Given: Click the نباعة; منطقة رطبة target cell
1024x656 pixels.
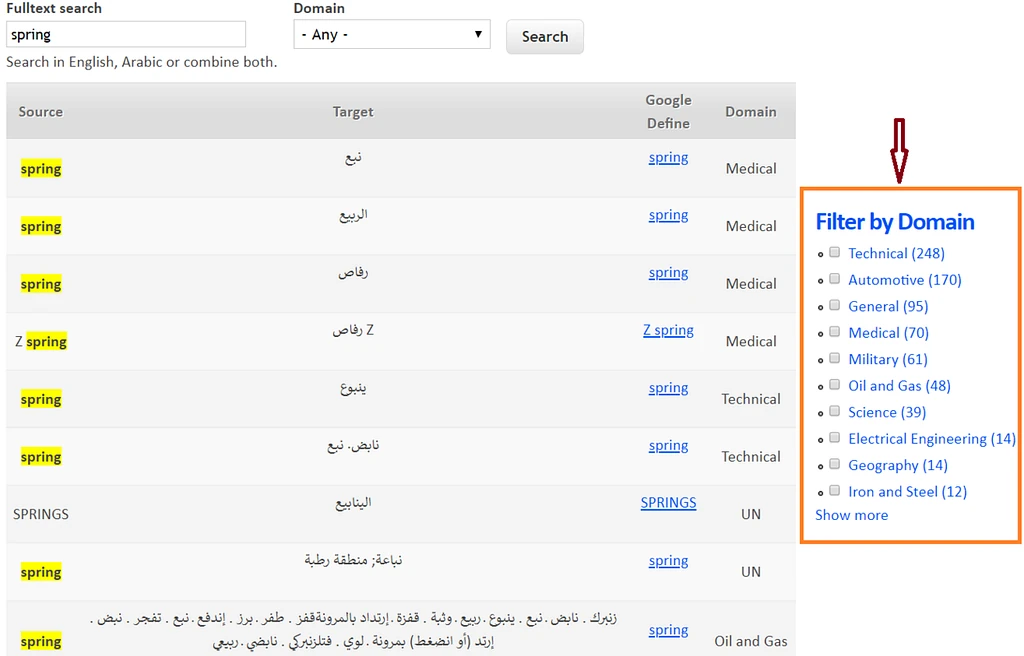Looking at the screenshot, I should (x=353, y=560).
